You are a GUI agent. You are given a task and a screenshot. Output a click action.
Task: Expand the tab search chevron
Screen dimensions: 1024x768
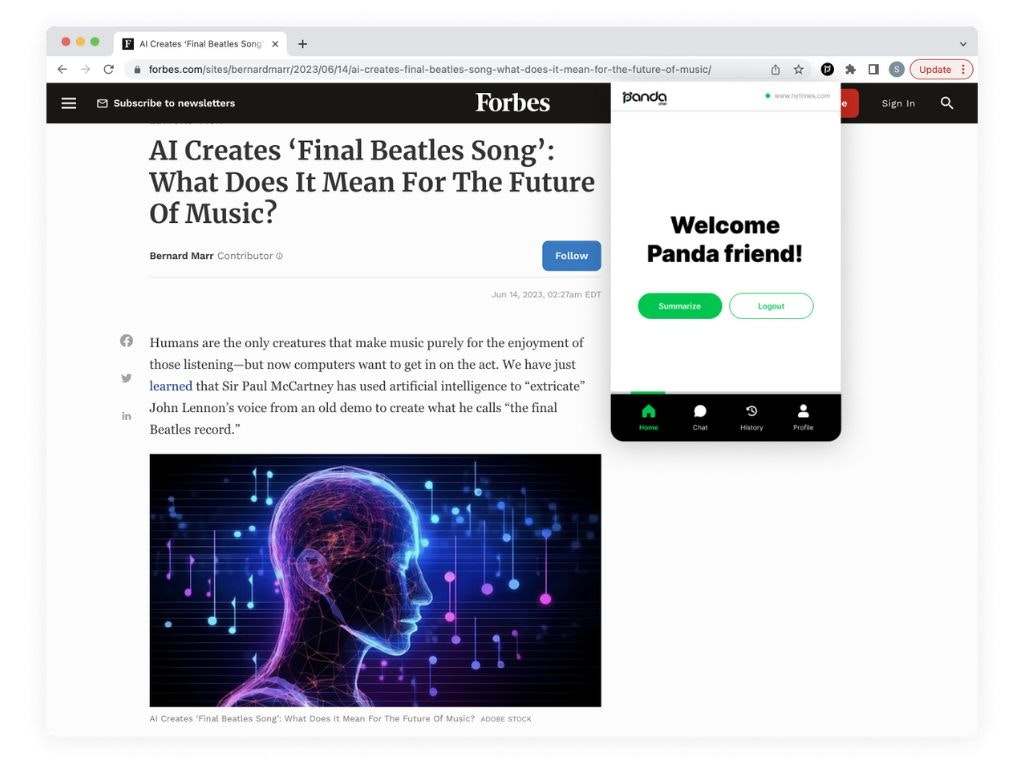coord(963,44)
